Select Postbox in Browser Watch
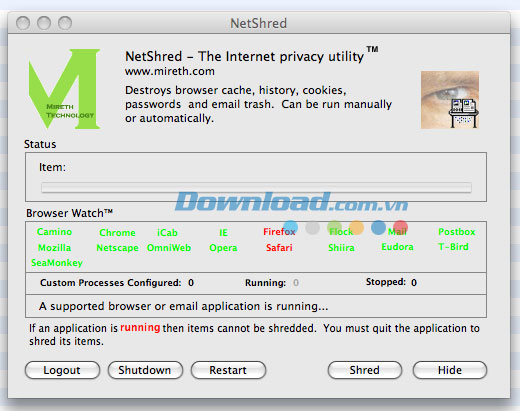 (457, 232)
